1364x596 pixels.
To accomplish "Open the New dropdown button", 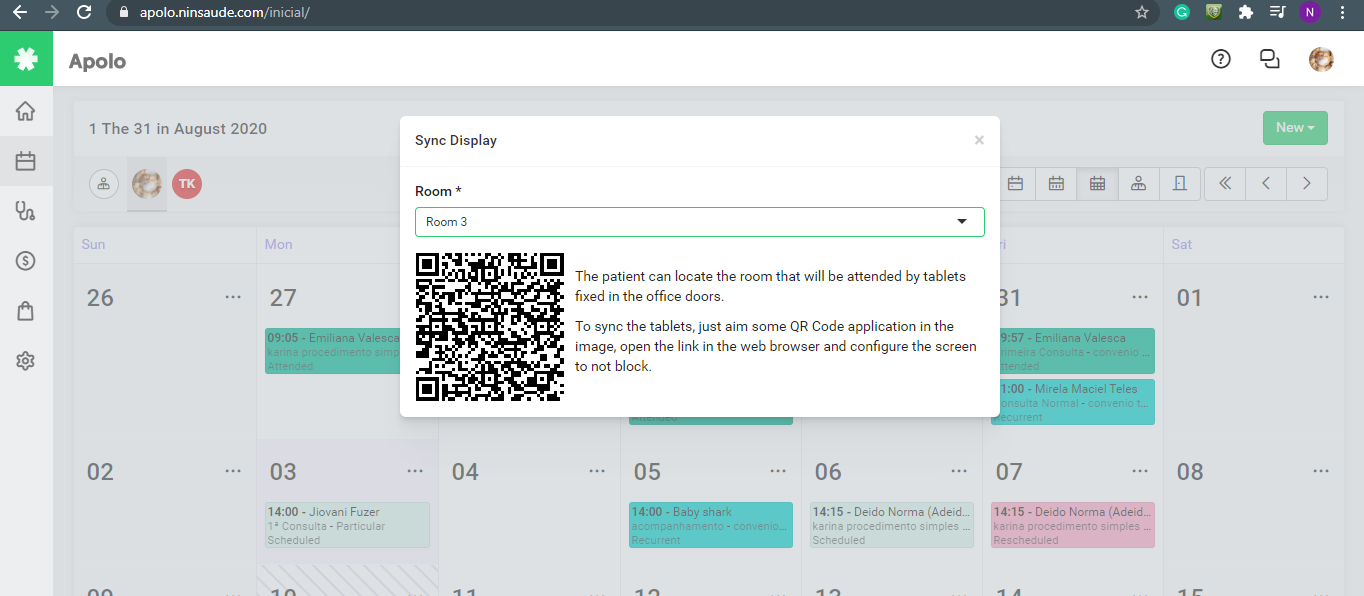I will tap(1295, 128).
